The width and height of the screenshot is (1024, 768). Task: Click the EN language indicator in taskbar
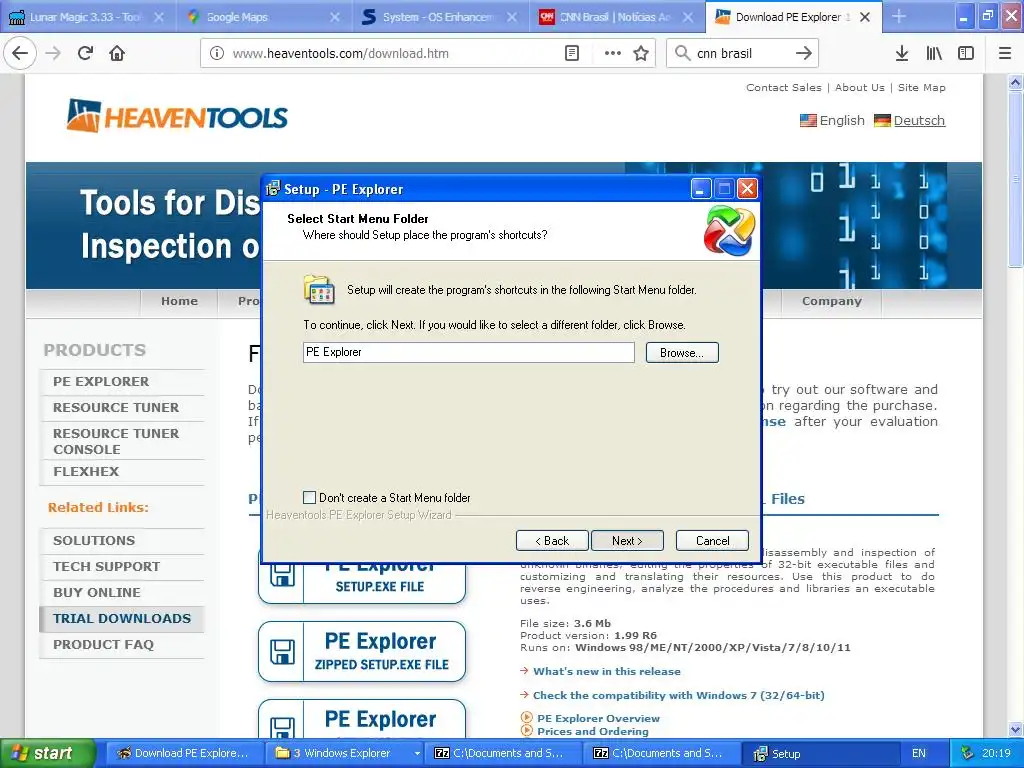pyautogui.click(x=918, y=753)
